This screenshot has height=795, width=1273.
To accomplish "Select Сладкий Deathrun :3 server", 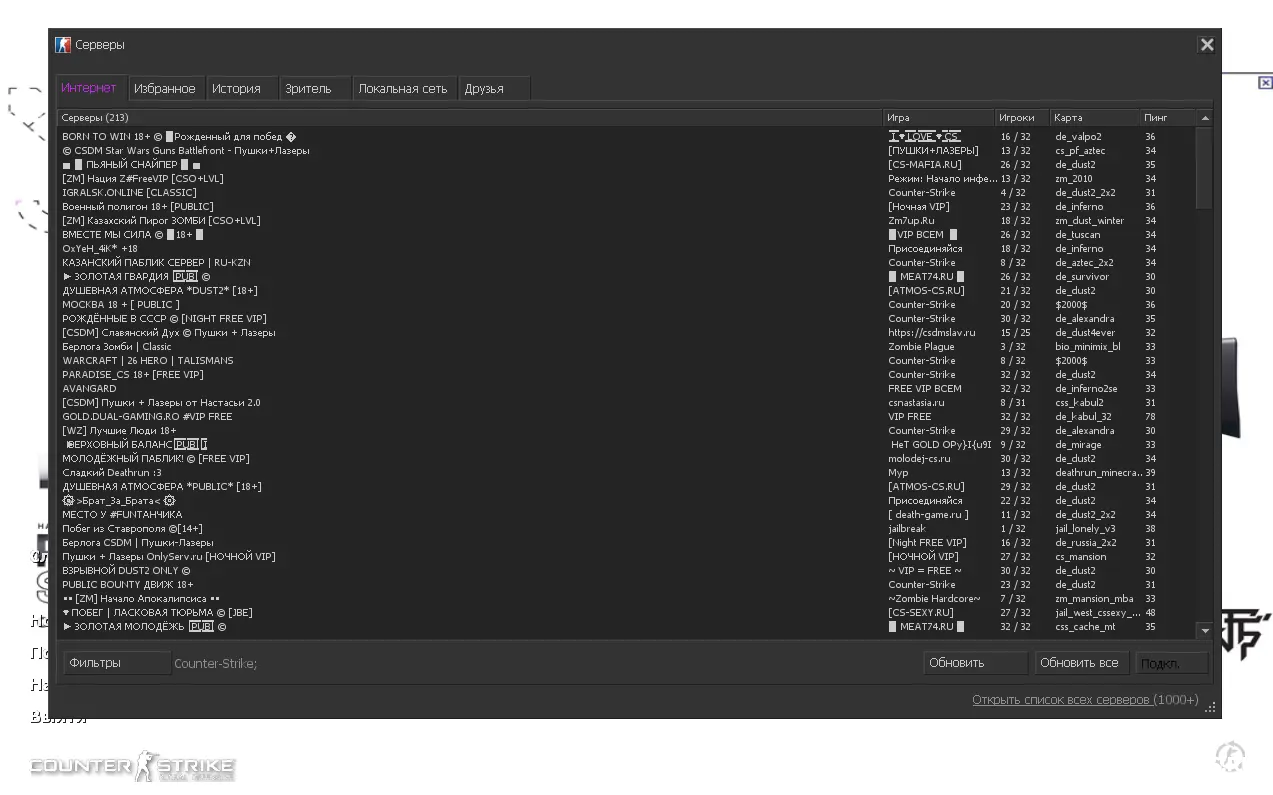I will point(627,473).
